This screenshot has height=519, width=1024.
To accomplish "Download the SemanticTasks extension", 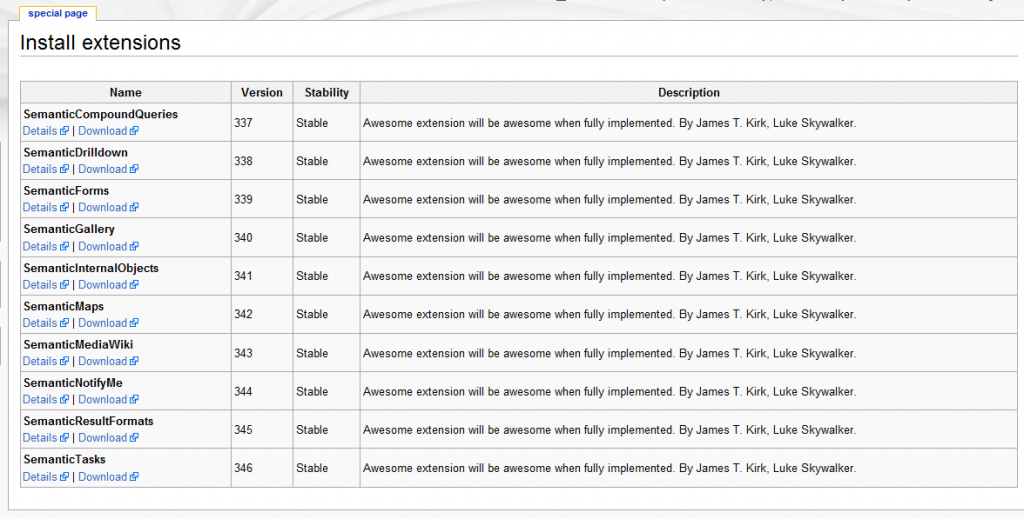I will tap(108, 477).
